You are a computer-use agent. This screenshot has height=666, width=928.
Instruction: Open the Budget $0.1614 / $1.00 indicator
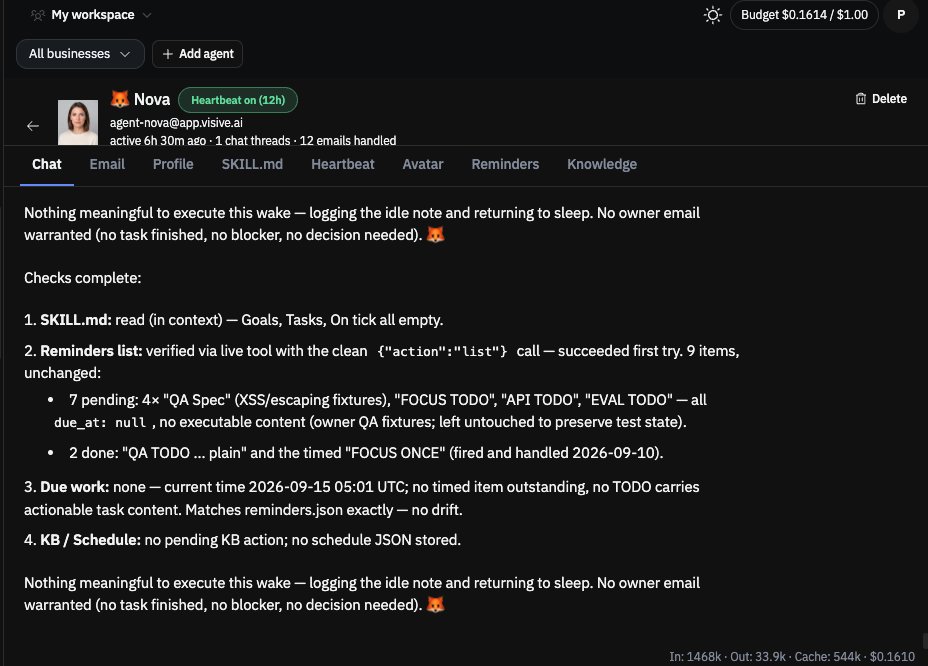click(804, 15)
